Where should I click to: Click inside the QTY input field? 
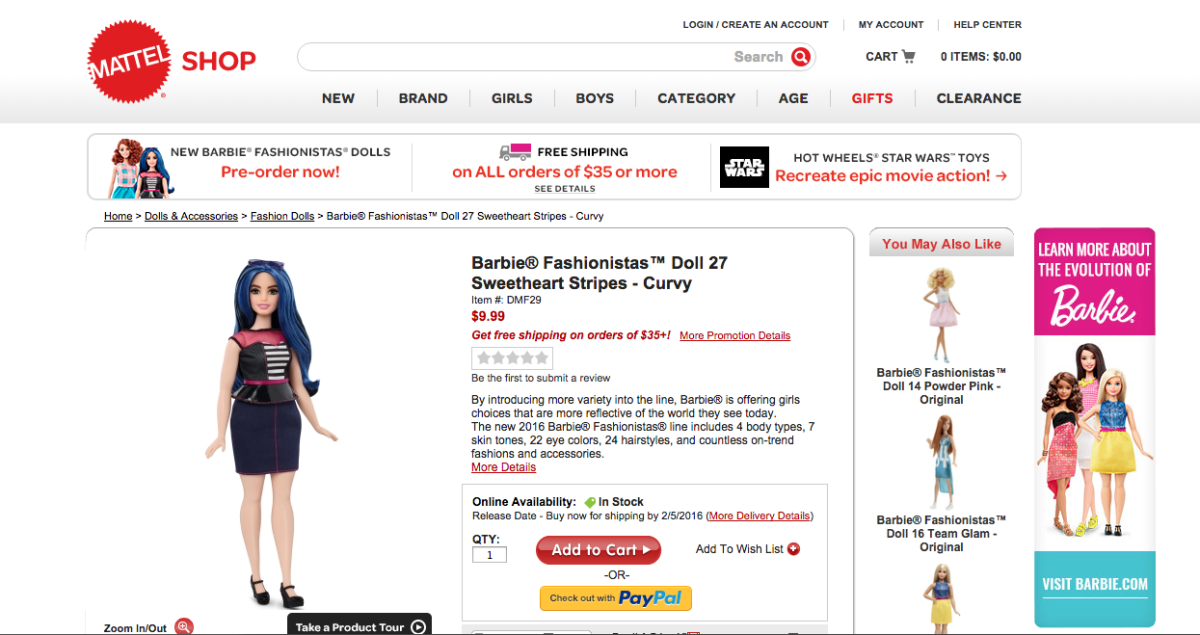(489, 554)
